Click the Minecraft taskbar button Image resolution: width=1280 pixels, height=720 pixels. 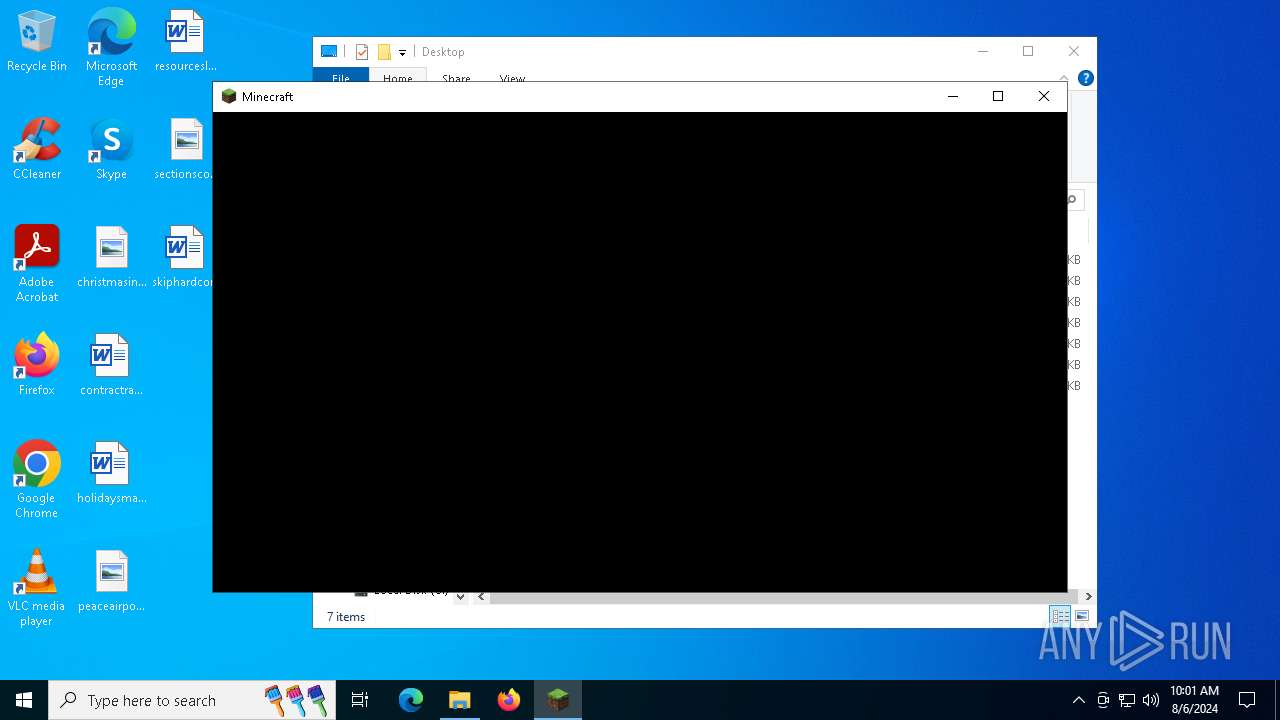click(558, 700)
